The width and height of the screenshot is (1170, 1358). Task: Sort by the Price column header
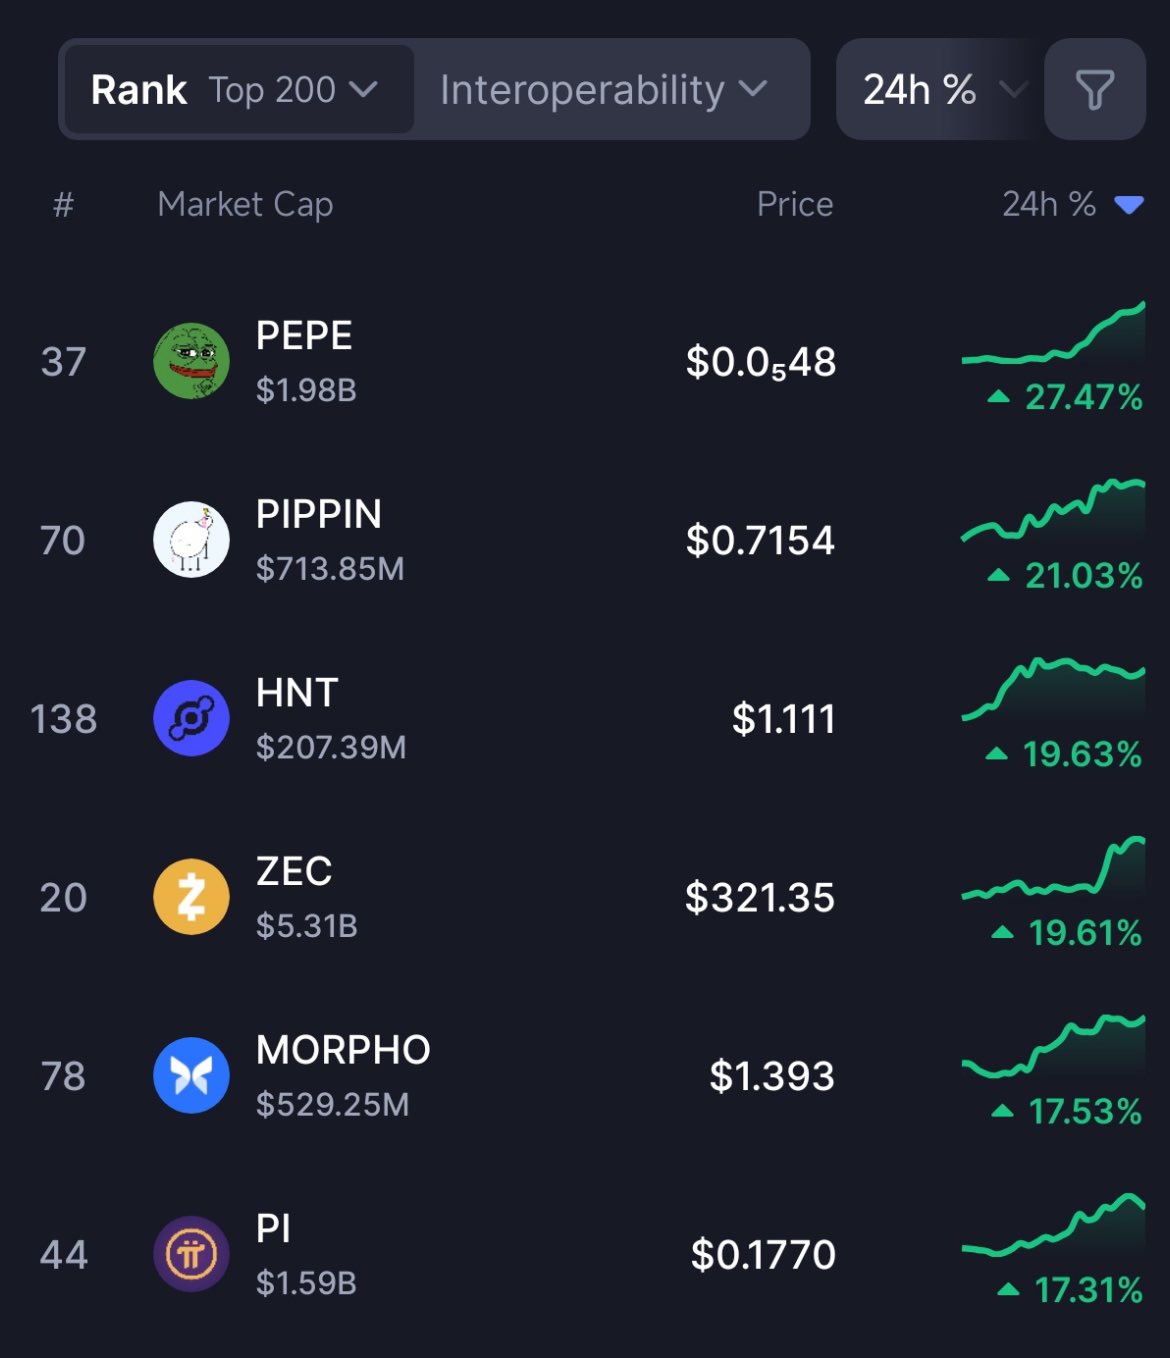pyautogui.click(x=795, y=204)
